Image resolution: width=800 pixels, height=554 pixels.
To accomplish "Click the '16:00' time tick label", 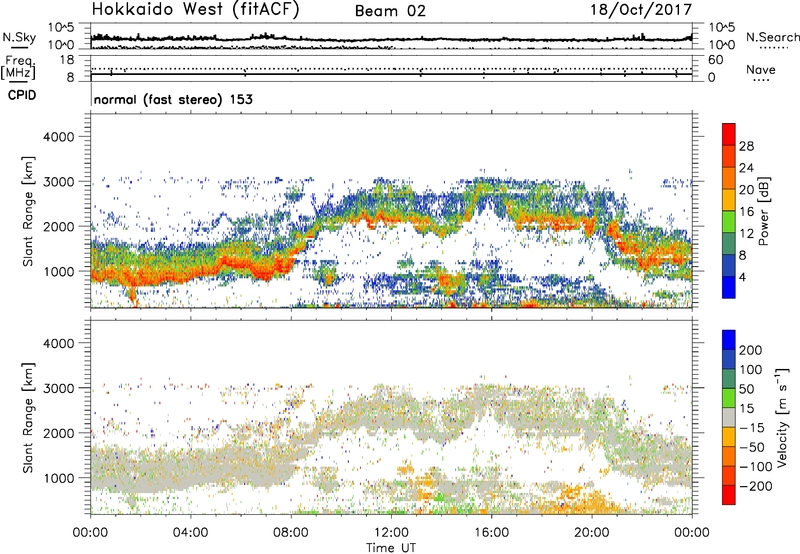I will click(491, 533).
